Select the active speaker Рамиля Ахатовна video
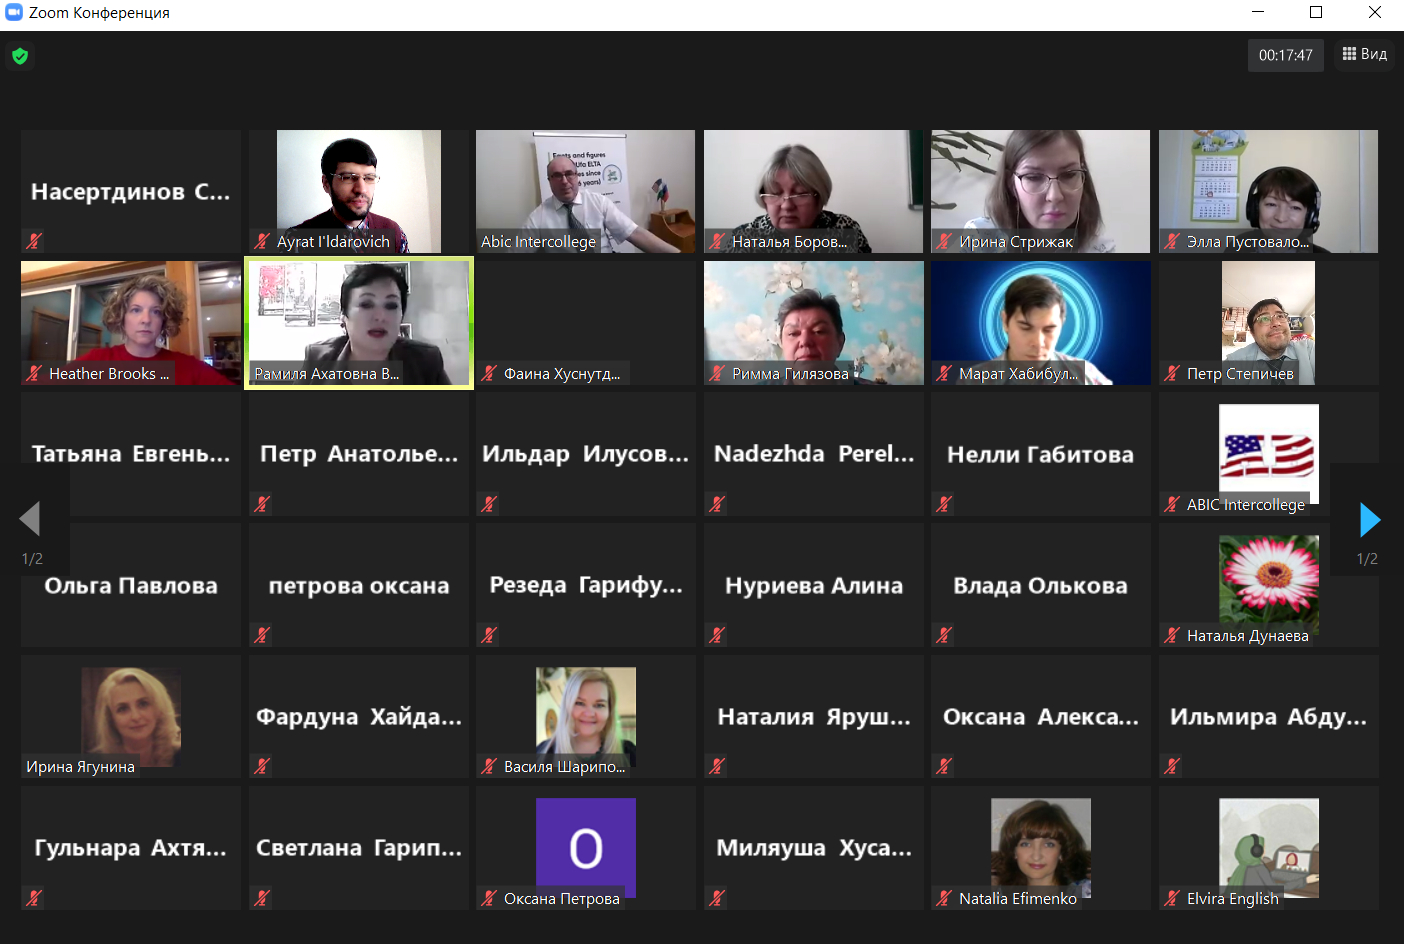Image resolution: width=1404 pixels, height=944 pixels. coord(359,323)
